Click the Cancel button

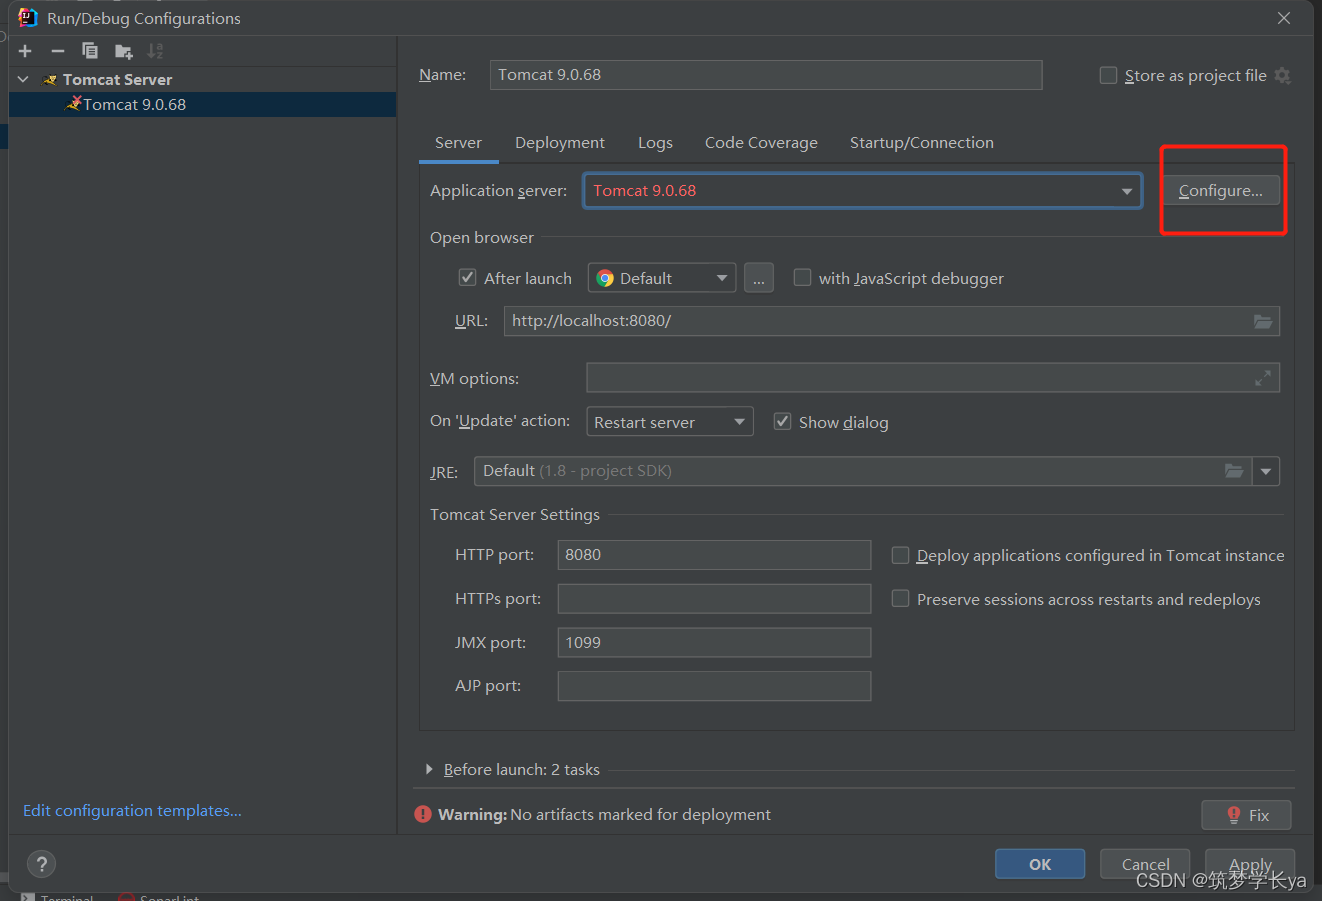click(1145, 864)
